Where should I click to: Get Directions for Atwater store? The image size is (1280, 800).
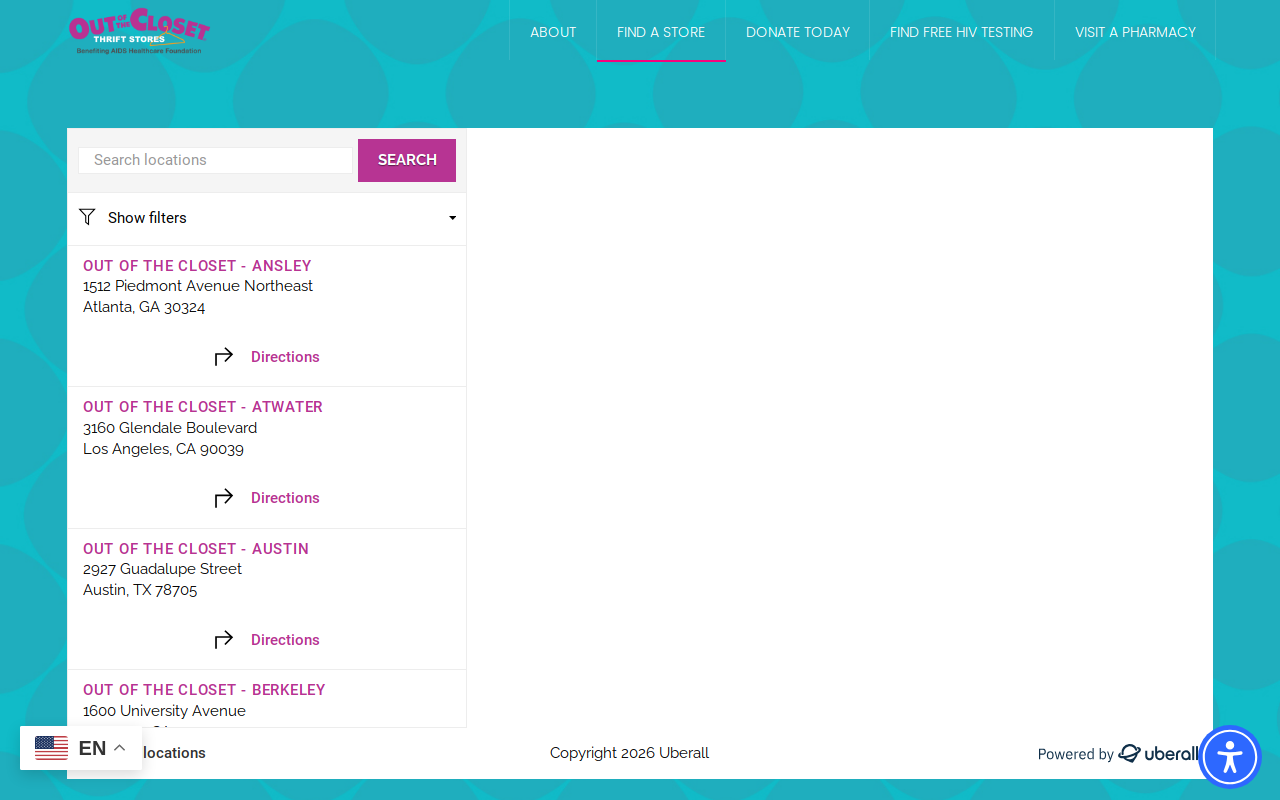point(285,498)
